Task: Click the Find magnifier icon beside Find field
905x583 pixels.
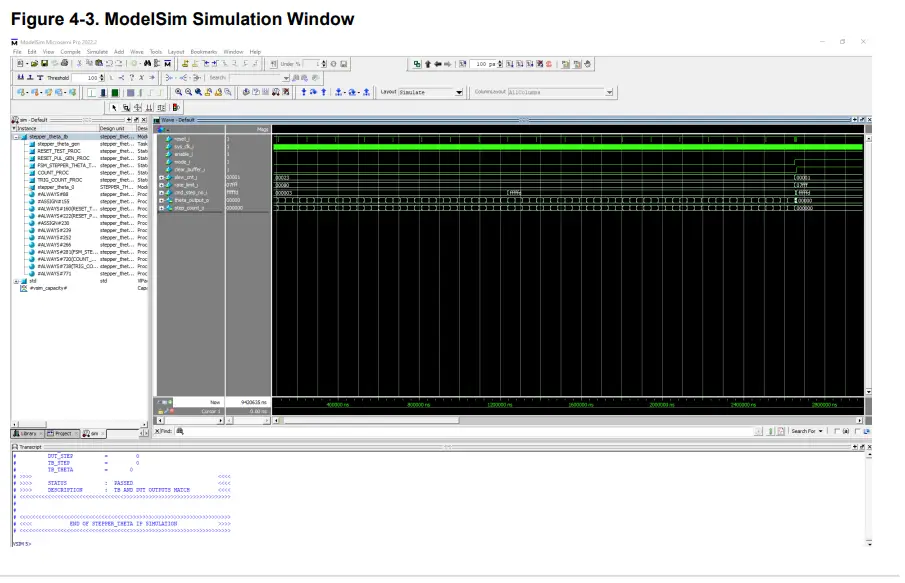Action: (x=180, y=431)
